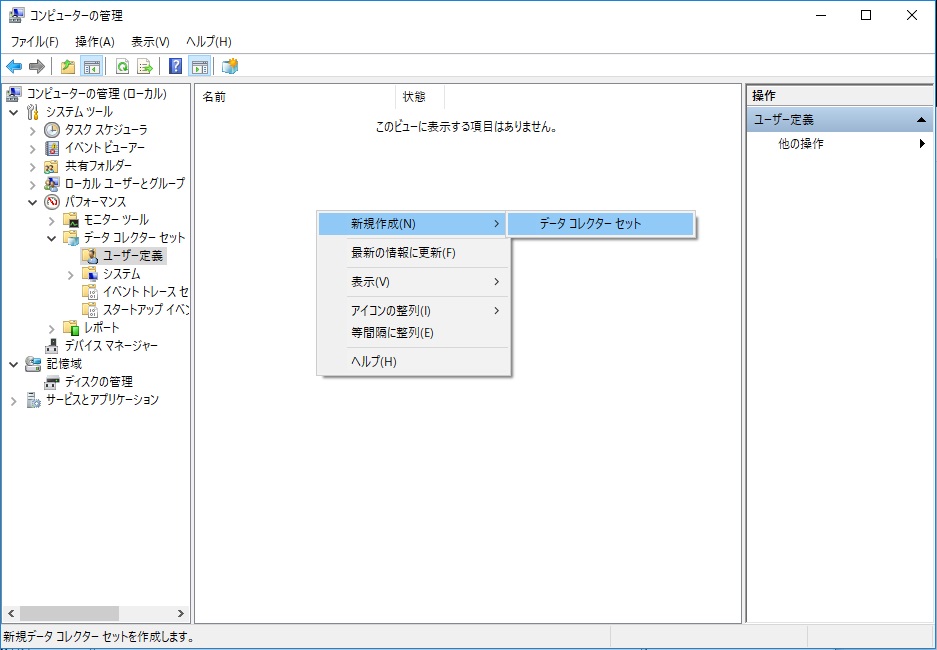Click the tree pane horizontal scrollbar right arrow
Image resolution: width=937 pixels, height=650 pixels.
(x=181, y=613)
